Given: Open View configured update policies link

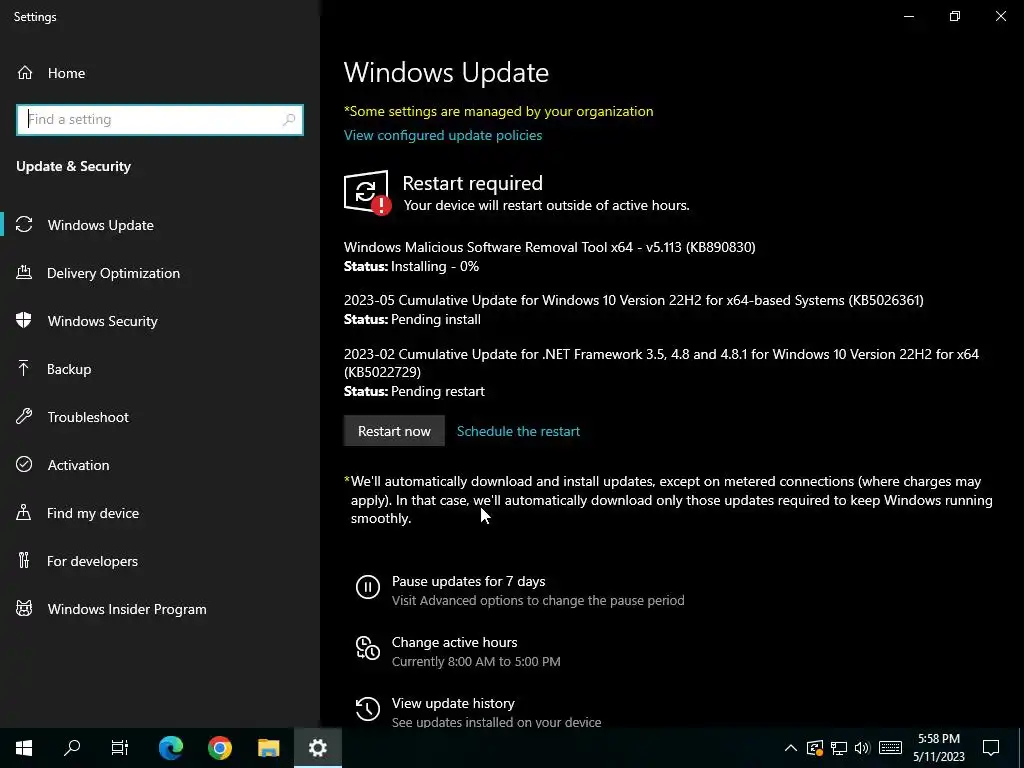Looking at the screenshot, I should click(x=443, y=135).
